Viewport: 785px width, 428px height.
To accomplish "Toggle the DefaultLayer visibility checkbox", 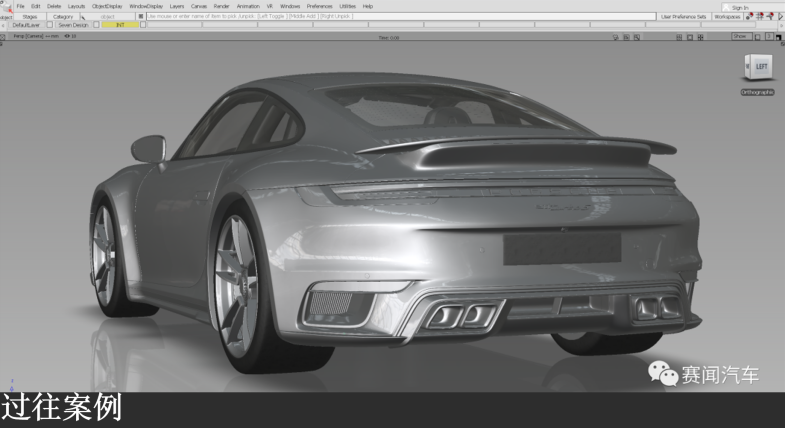I will (x=48, y=25).
